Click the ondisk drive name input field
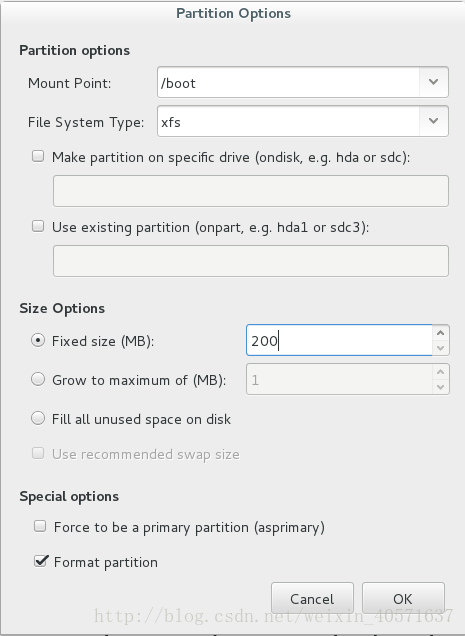The image size is (465, 636). (x=251, y=191)
